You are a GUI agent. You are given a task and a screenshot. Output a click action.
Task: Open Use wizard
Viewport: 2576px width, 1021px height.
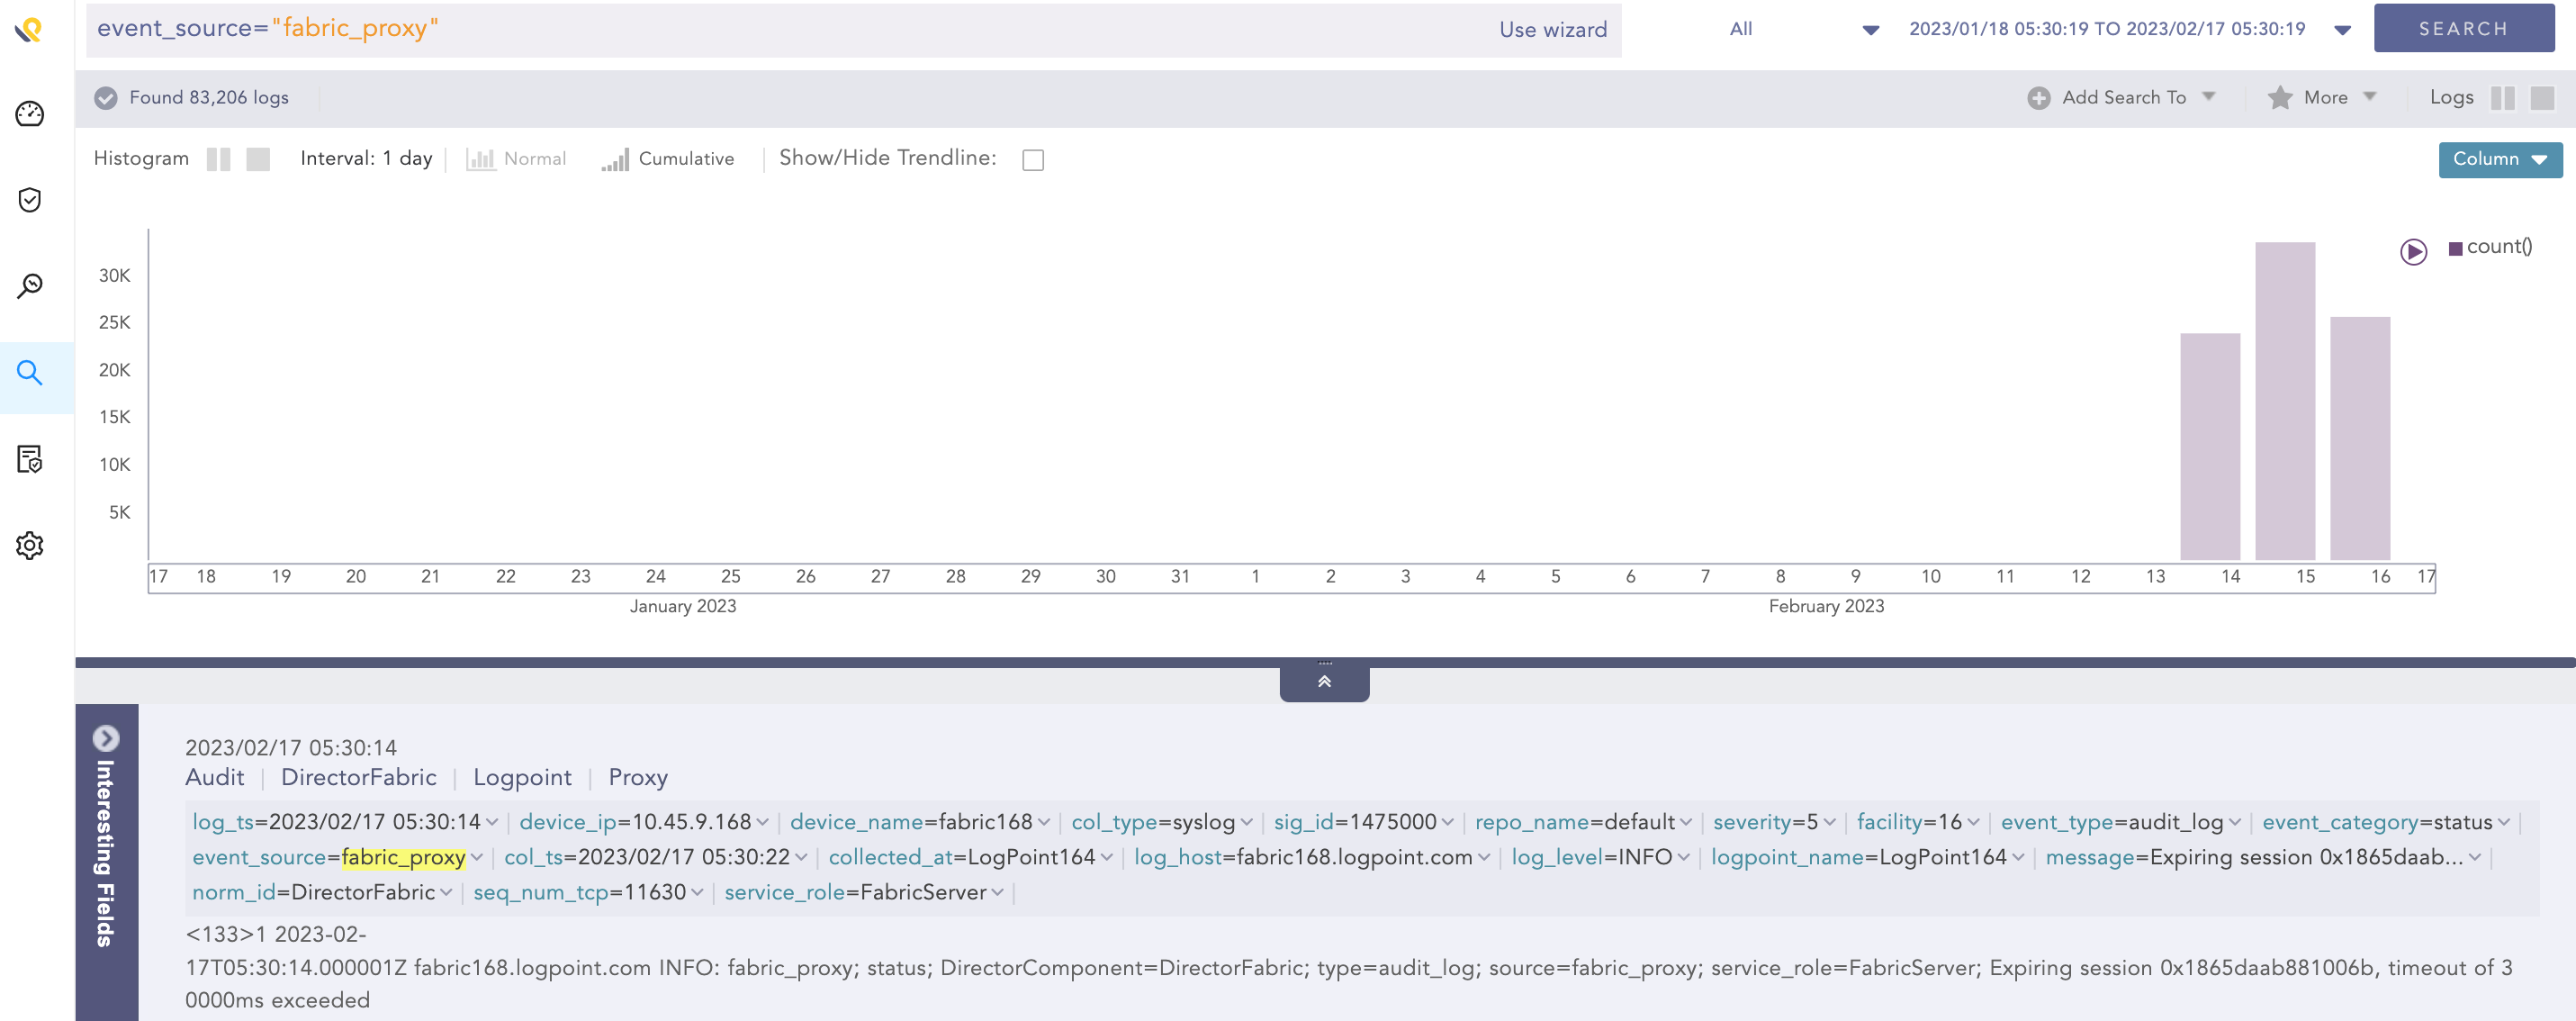click(1551, 29)
